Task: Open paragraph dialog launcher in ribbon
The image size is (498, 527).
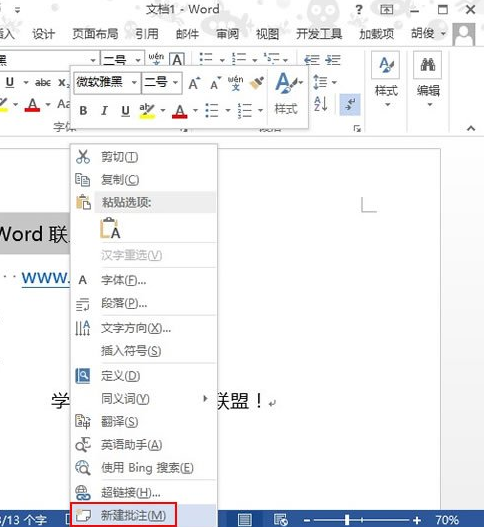Action: pyautogui.click(x=357, y=128)
